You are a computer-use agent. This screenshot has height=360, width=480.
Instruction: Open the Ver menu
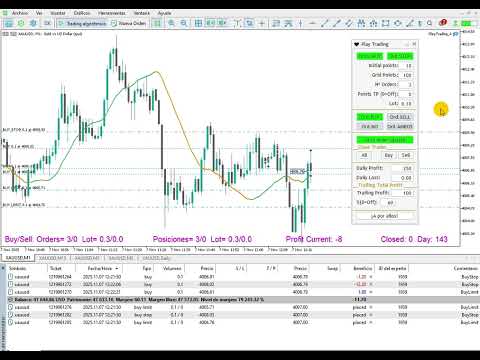tap(39, 13)
